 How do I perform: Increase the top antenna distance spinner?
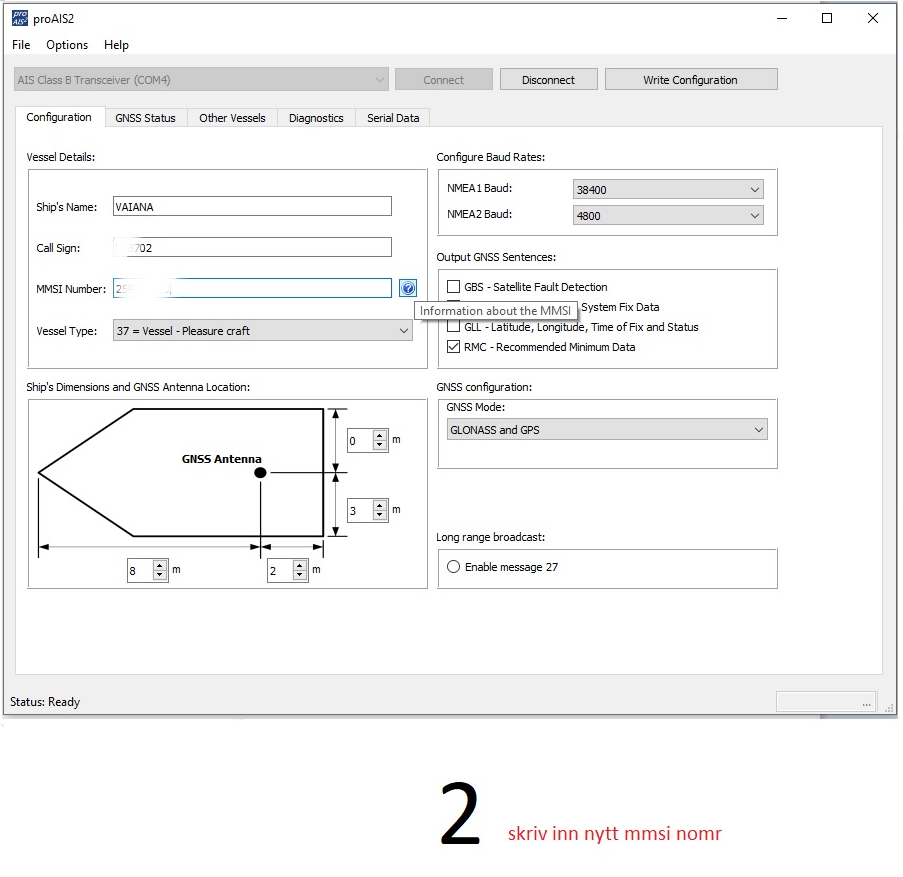pyautogui.click(x=380, y=435)
